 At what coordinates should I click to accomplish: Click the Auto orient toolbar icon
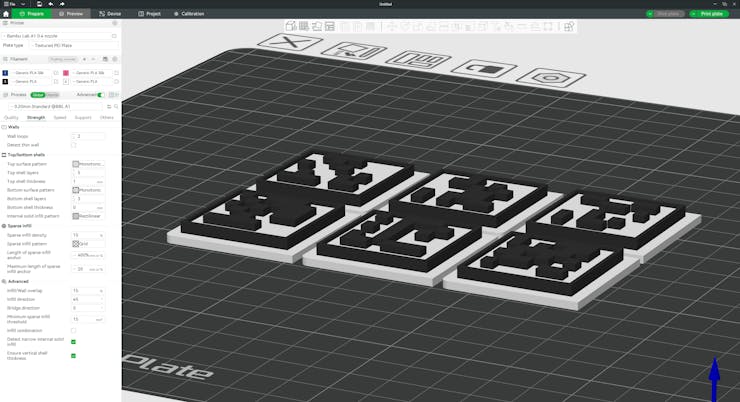coord(317,26)
